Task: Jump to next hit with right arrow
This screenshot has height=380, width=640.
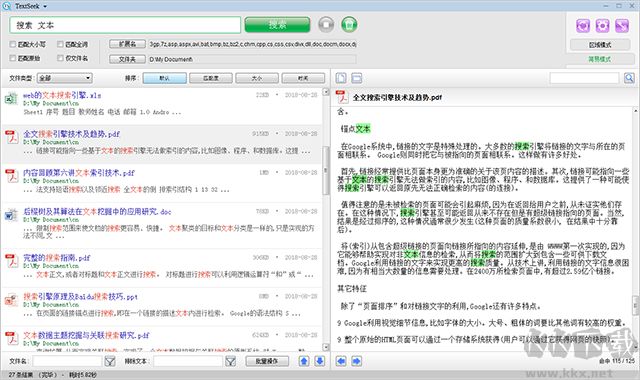Action: click(356, 361)
